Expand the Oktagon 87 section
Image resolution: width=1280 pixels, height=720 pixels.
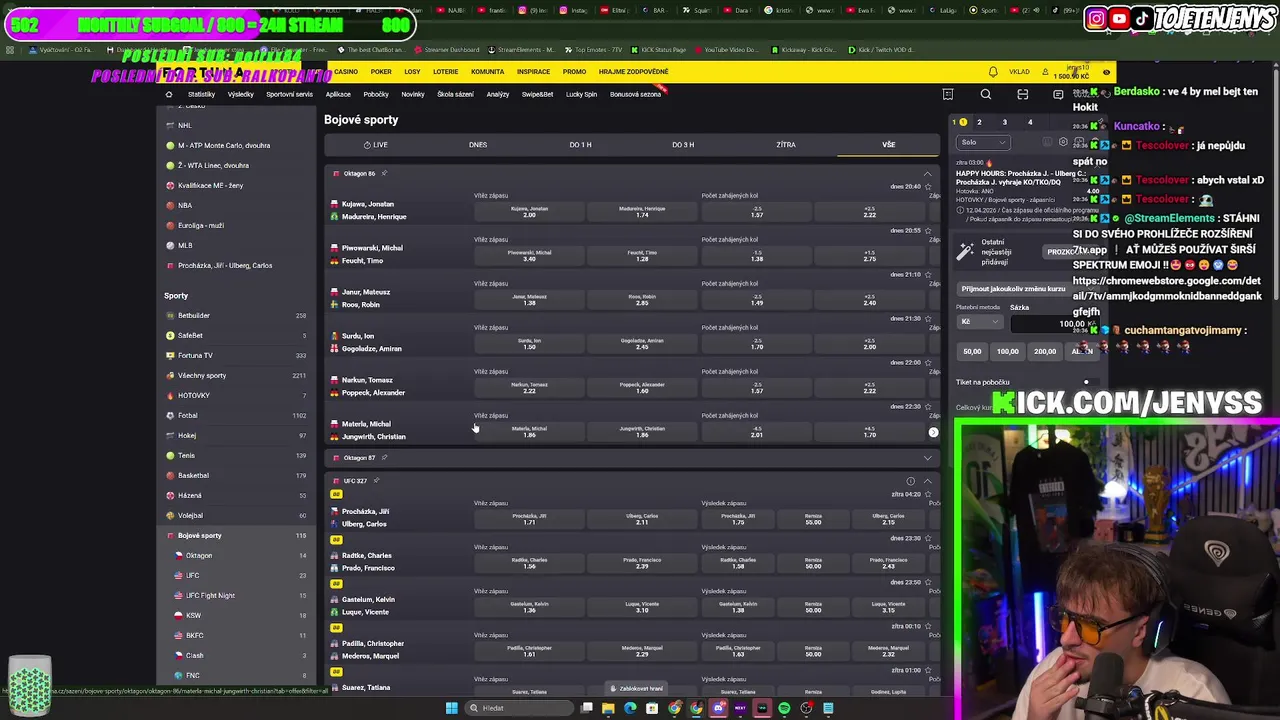[x=927, y=457]
